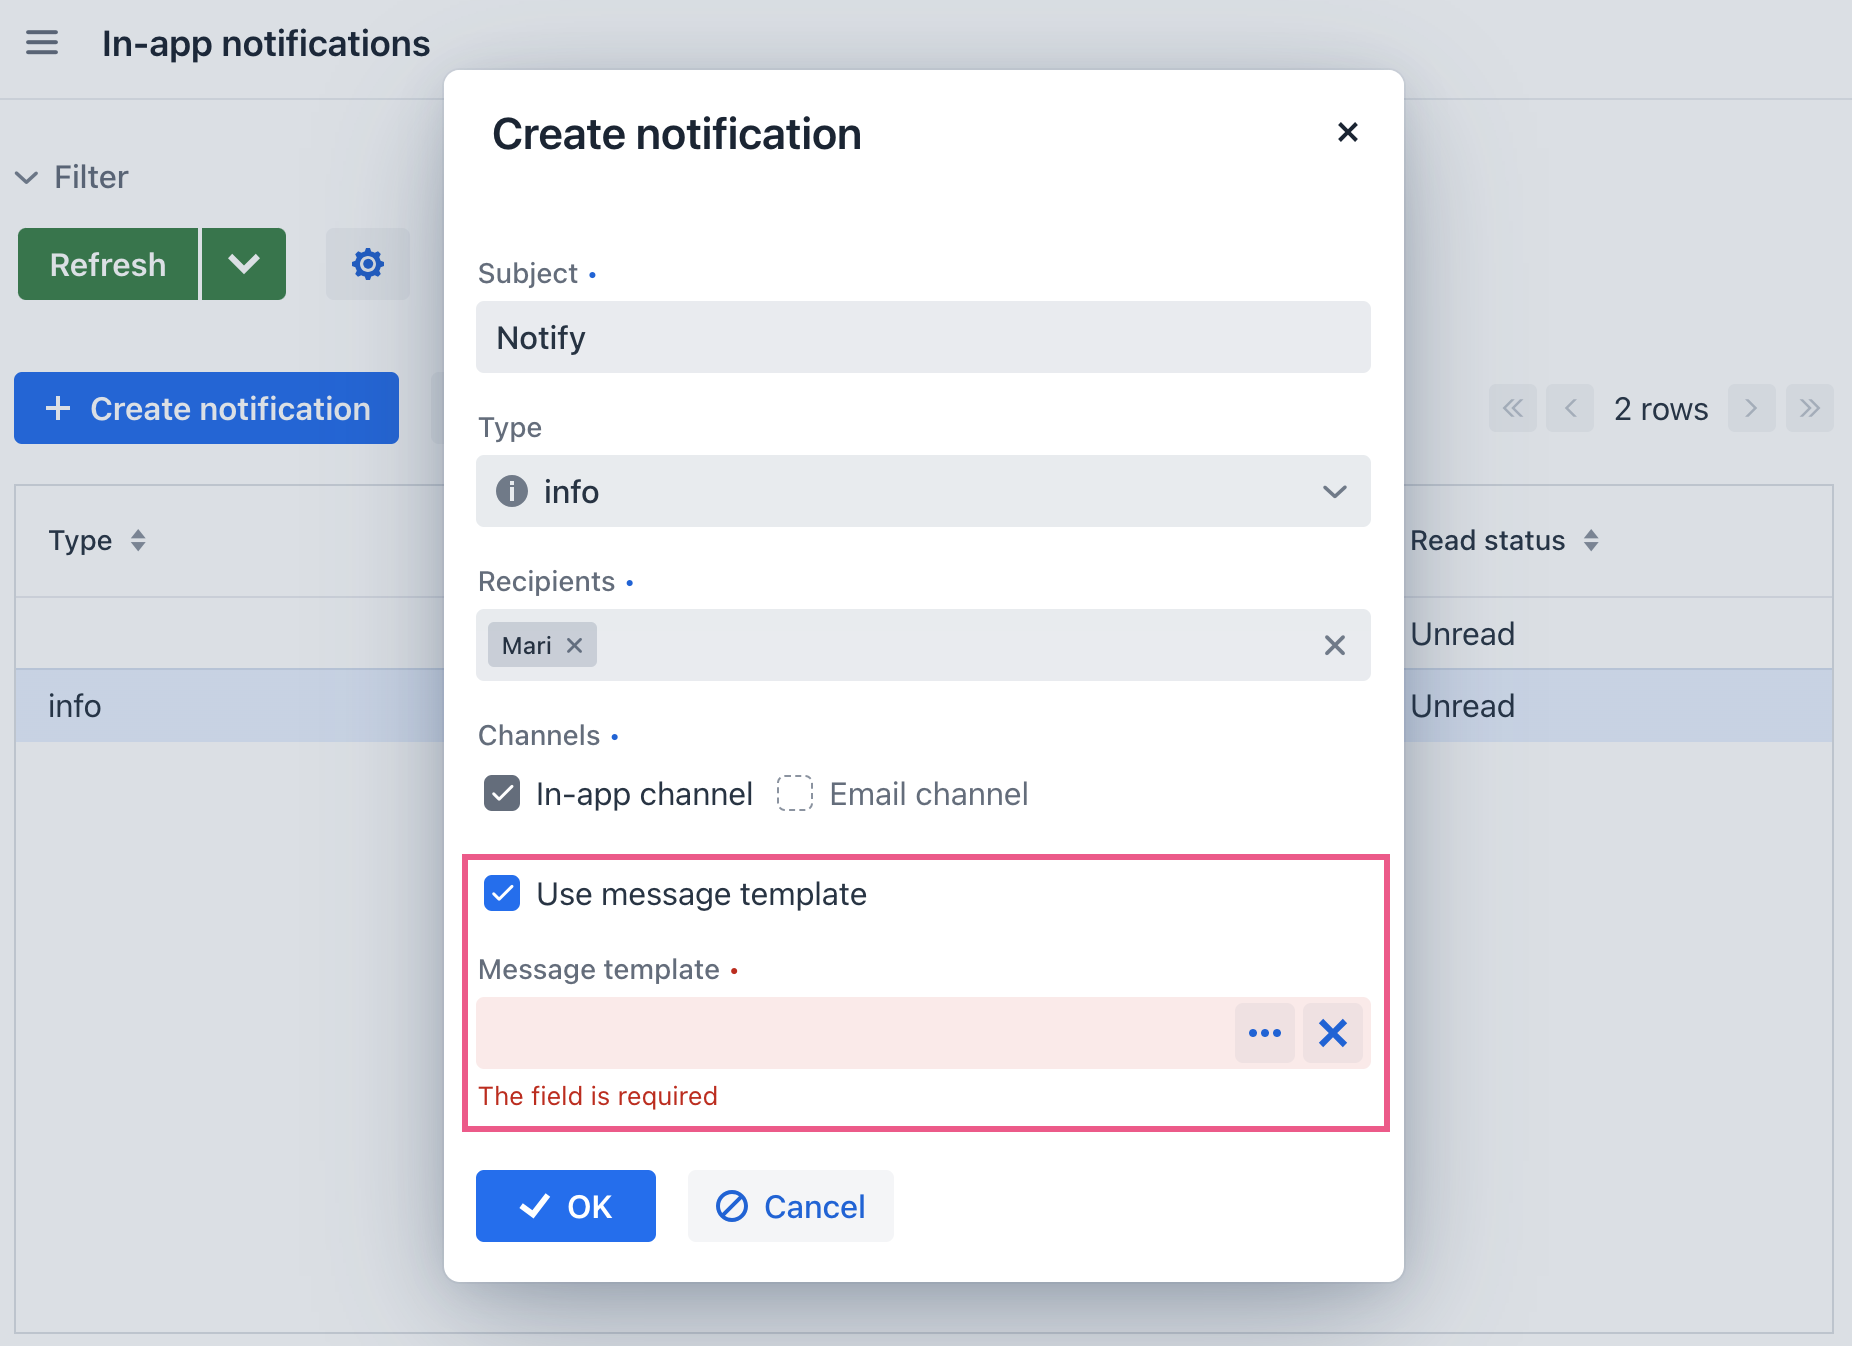Disable Use message template

pyautogui.click(x=501, y=894)
